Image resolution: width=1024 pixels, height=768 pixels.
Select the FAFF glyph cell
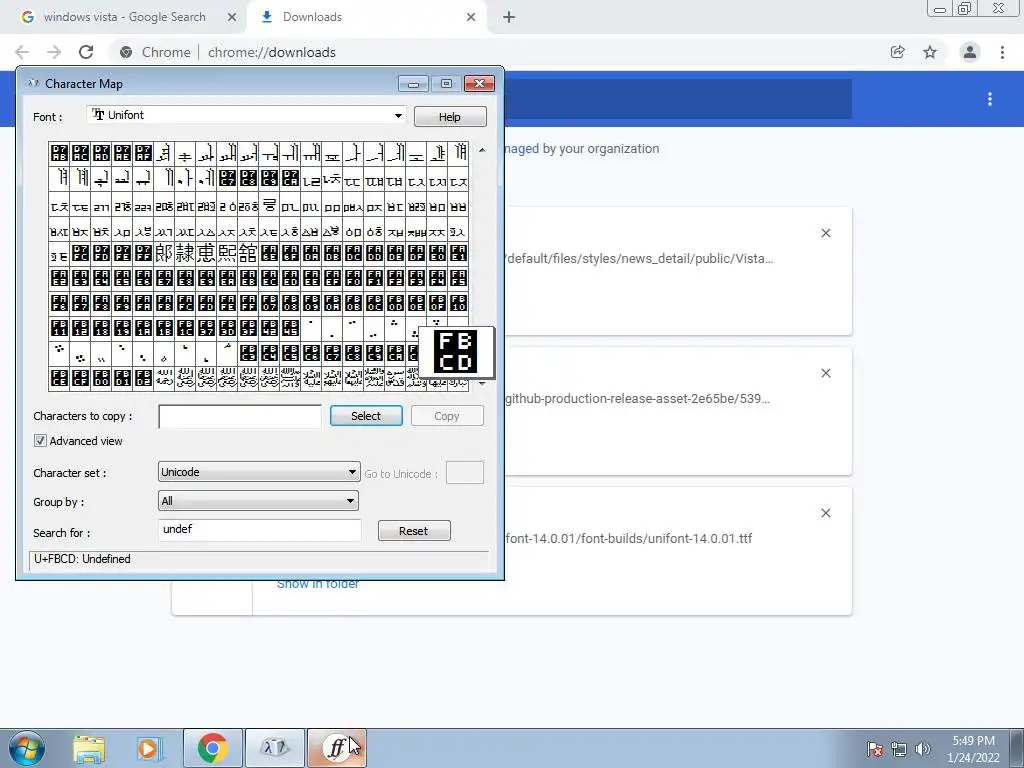click(x=248, y=303)
